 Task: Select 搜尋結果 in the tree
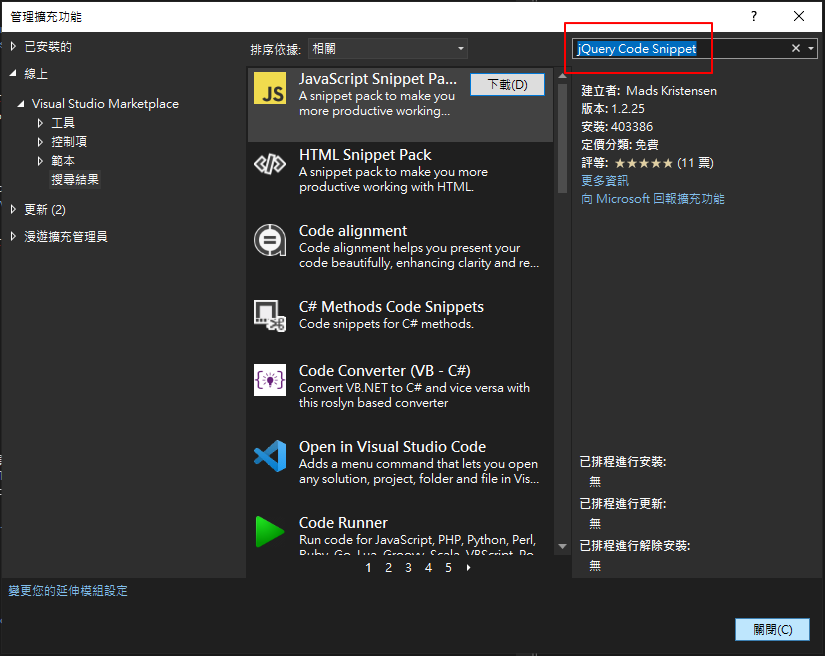[75, 179]
